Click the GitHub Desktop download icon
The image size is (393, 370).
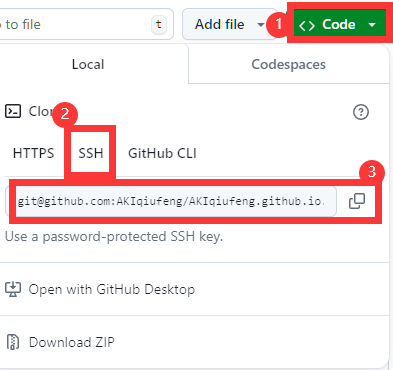[x=13, y=289]
